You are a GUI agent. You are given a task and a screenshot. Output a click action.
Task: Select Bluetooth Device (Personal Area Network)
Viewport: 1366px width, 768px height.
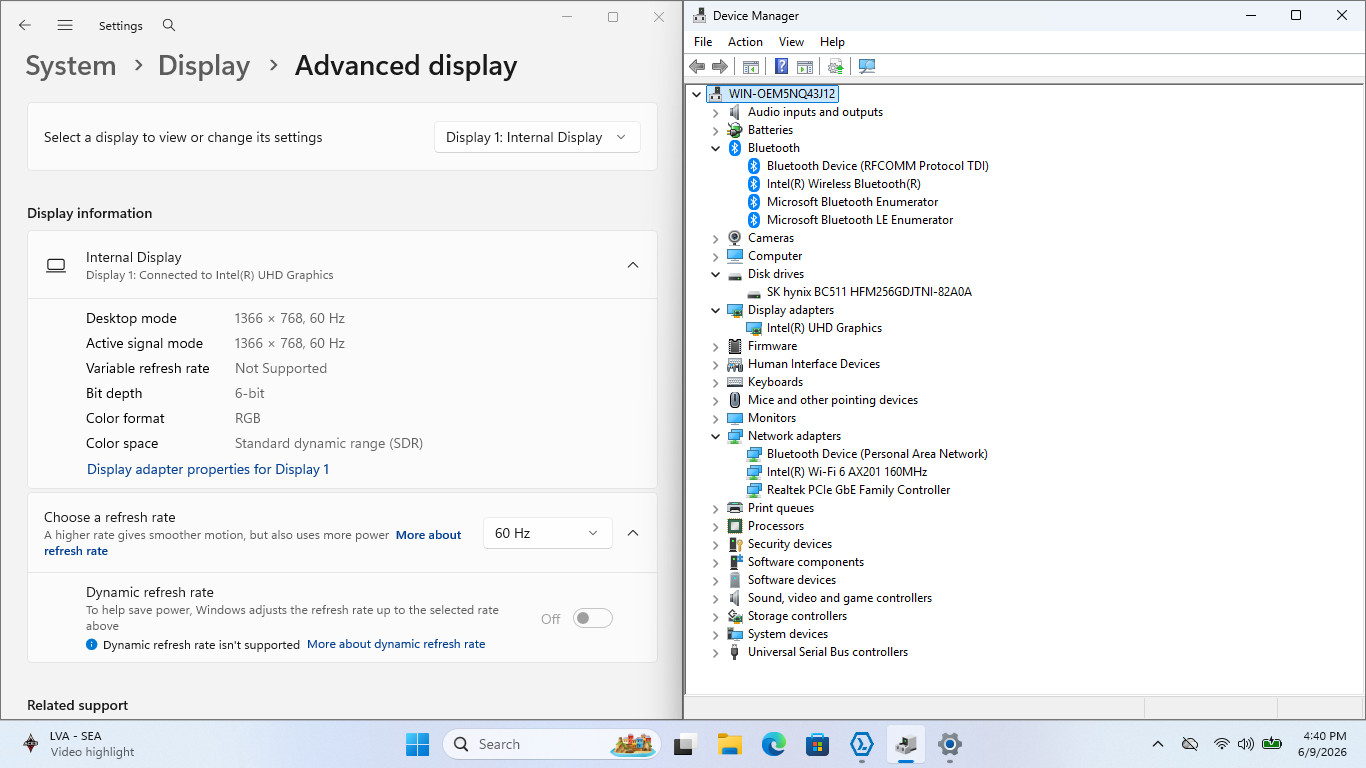click(877, 454)
